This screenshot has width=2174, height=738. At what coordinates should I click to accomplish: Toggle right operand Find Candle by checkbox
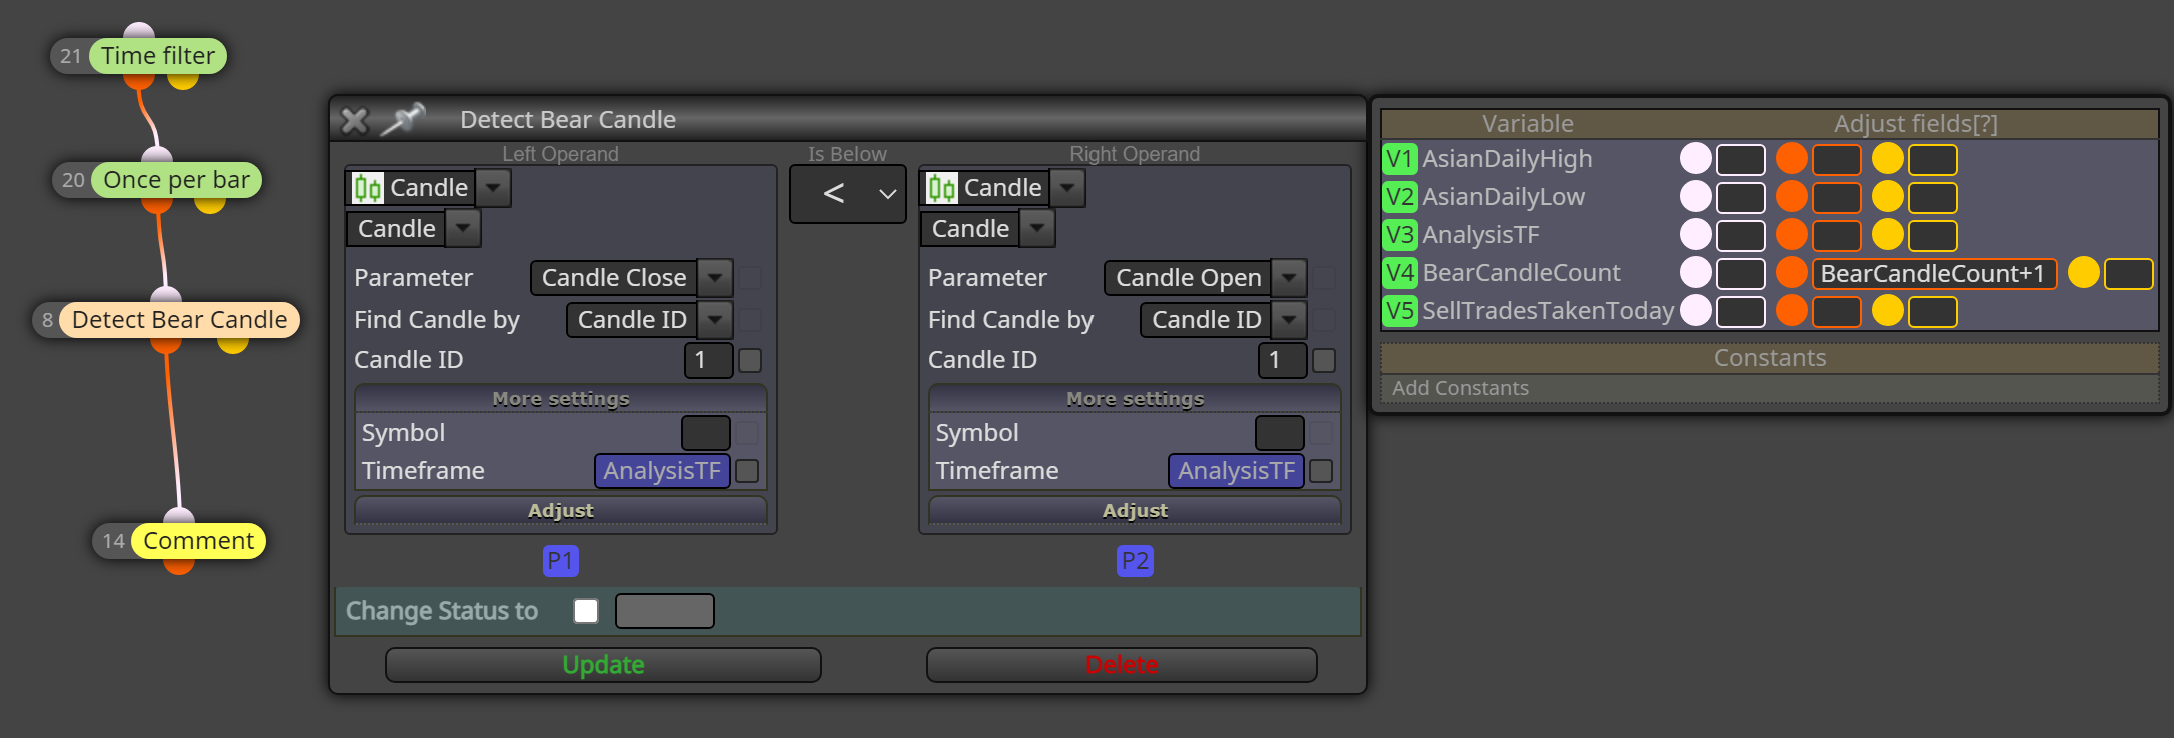coord(1324,320)
